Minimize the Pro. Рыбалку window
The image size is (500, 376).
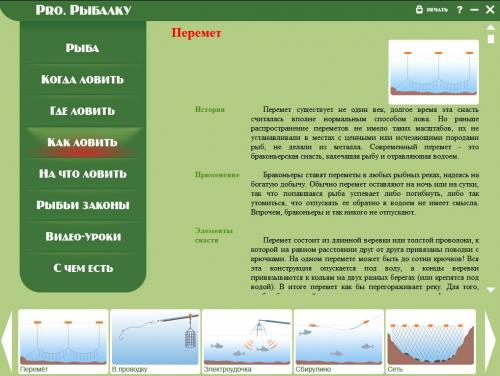[474, 10]
